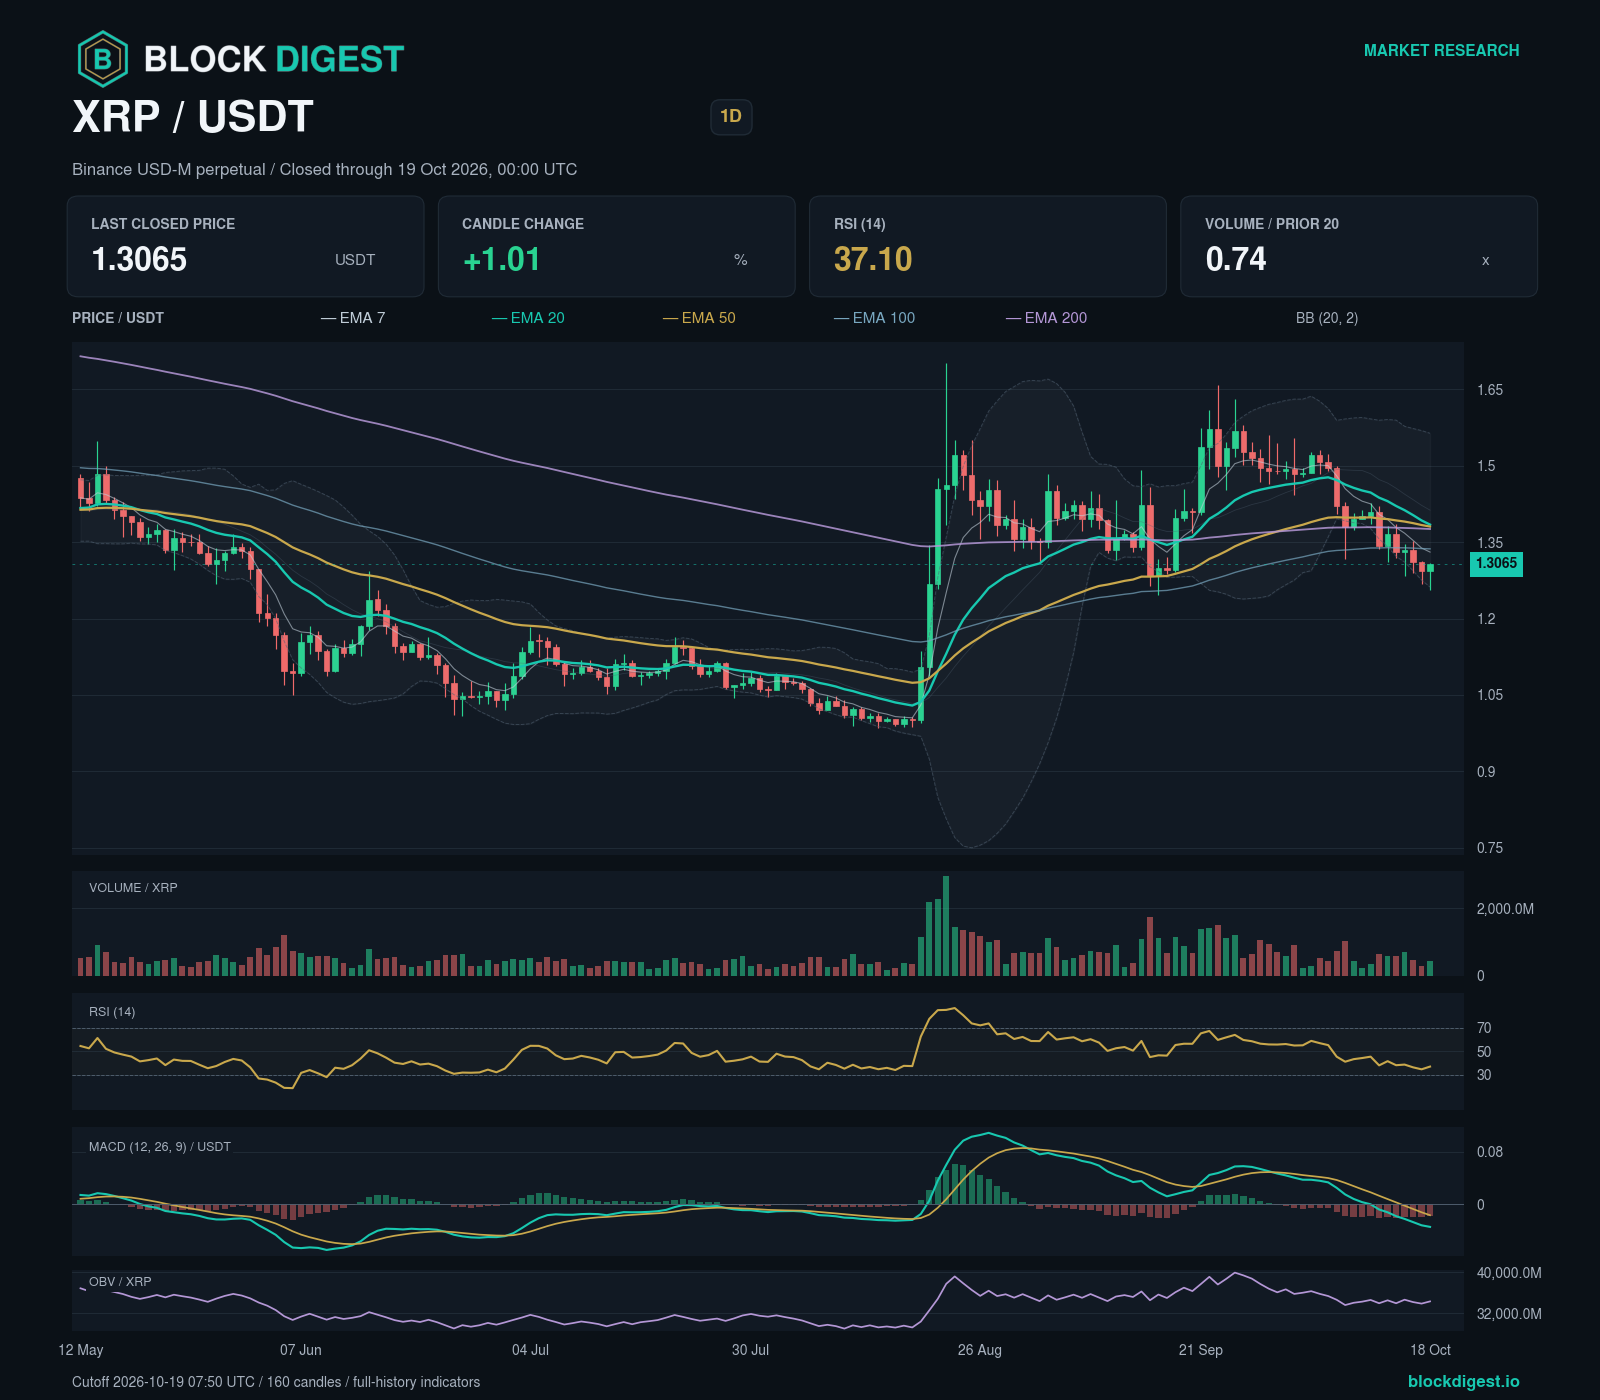The image size is (1600, 1400).
Task: Click the Cutoff 2026-10-19 footer note
Action: click(276, 1382)
